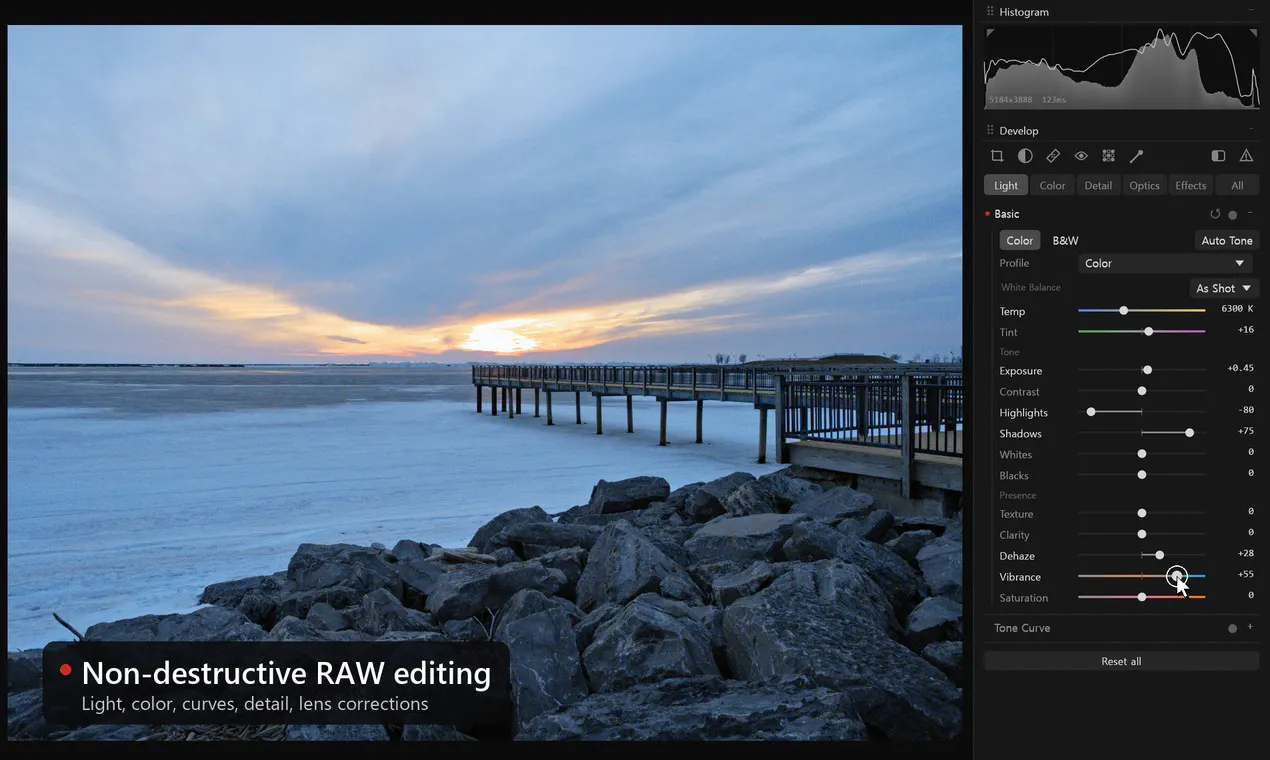Image resolution: width=1270 pixels, height=760 pixels.
Task: Toggle the before/after split view icon
Action: coord(1218,156)
